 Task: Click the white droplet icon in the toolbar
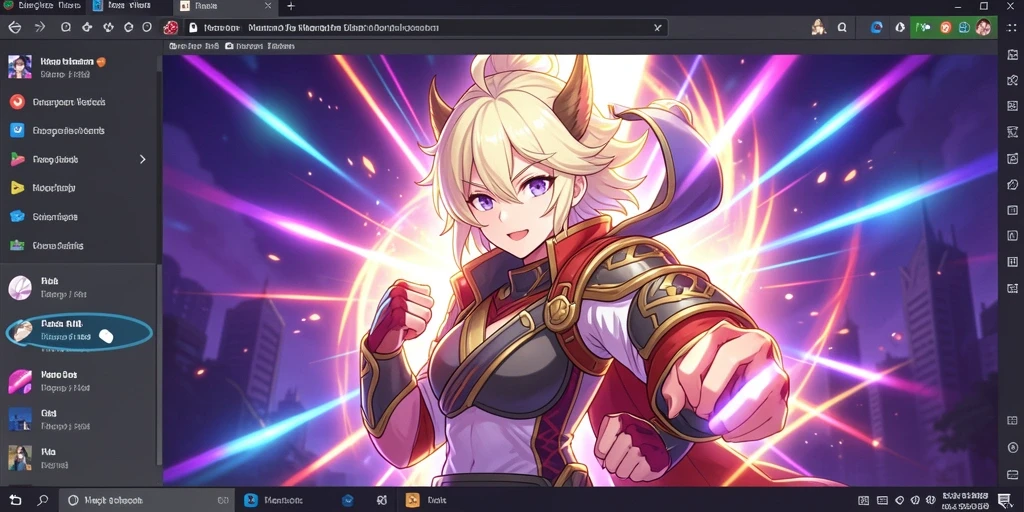point(900,27)
